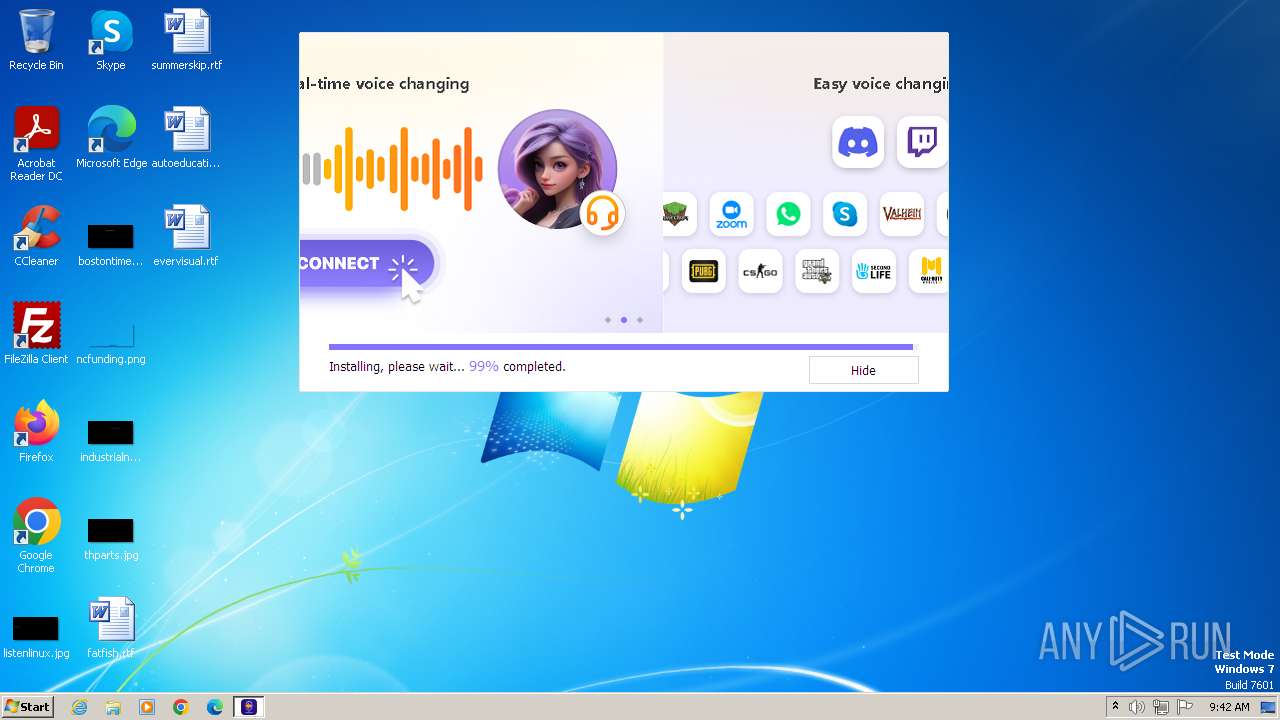Click the orange headset badge on avatar
This screenshot has width=1280, height=720.
pyautogui.click(x=602, y=212)
